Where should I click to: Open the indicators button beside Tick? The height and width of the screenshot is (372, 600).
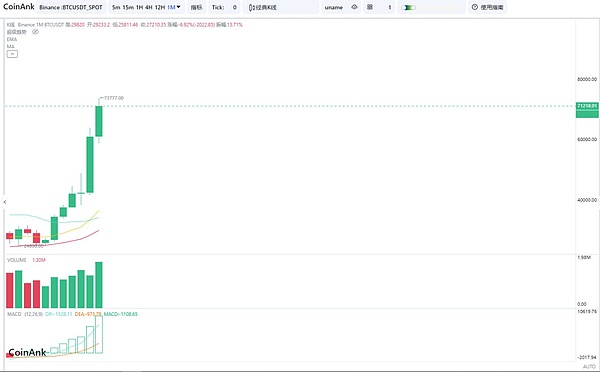(x=197, y=7)
